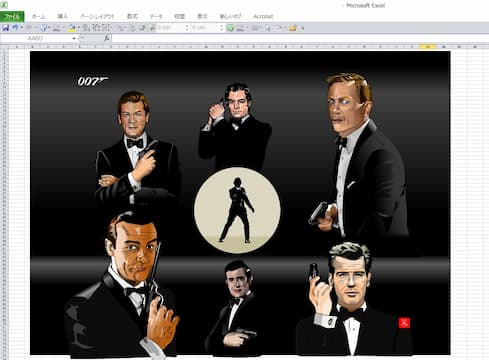Open the Name Box dropdown arrow
This screenshot has height=360, width=489.
[x=74, y=39]
